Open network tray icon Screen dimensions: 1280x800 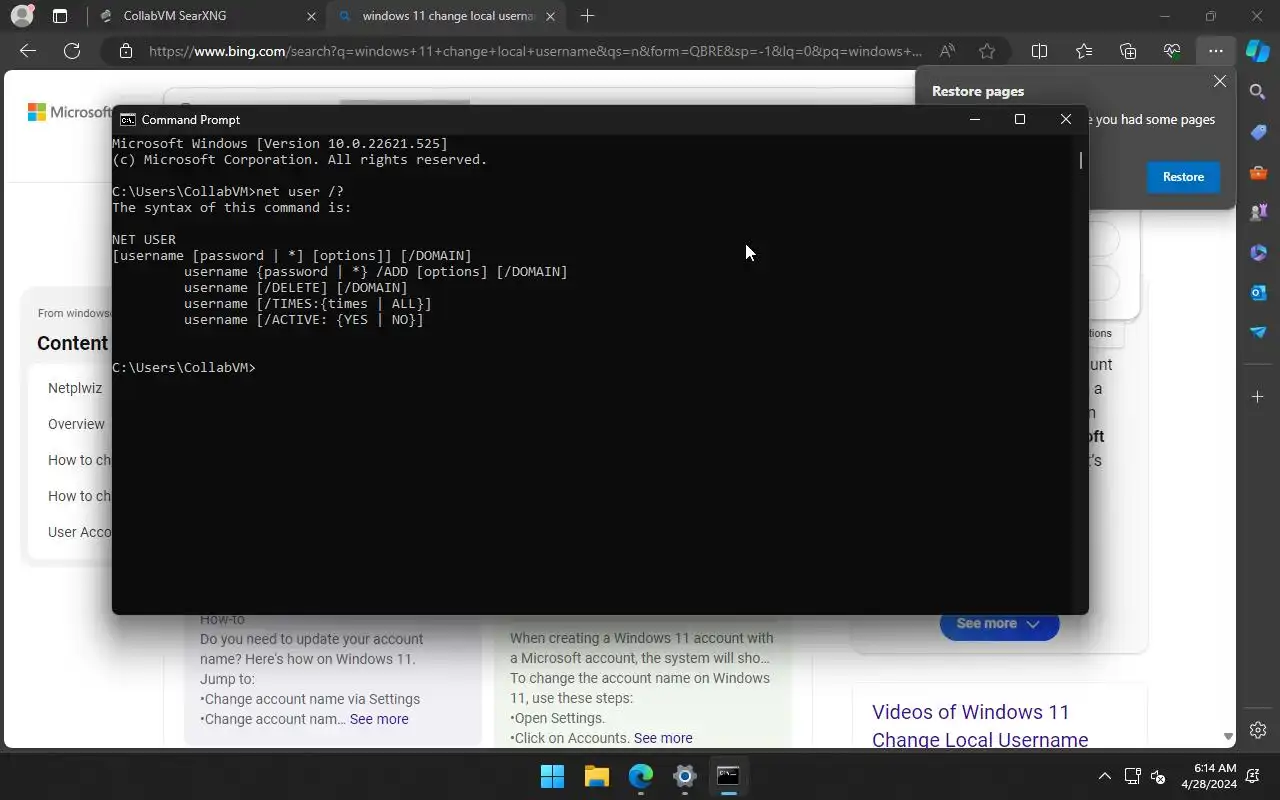click(1133, 776)
